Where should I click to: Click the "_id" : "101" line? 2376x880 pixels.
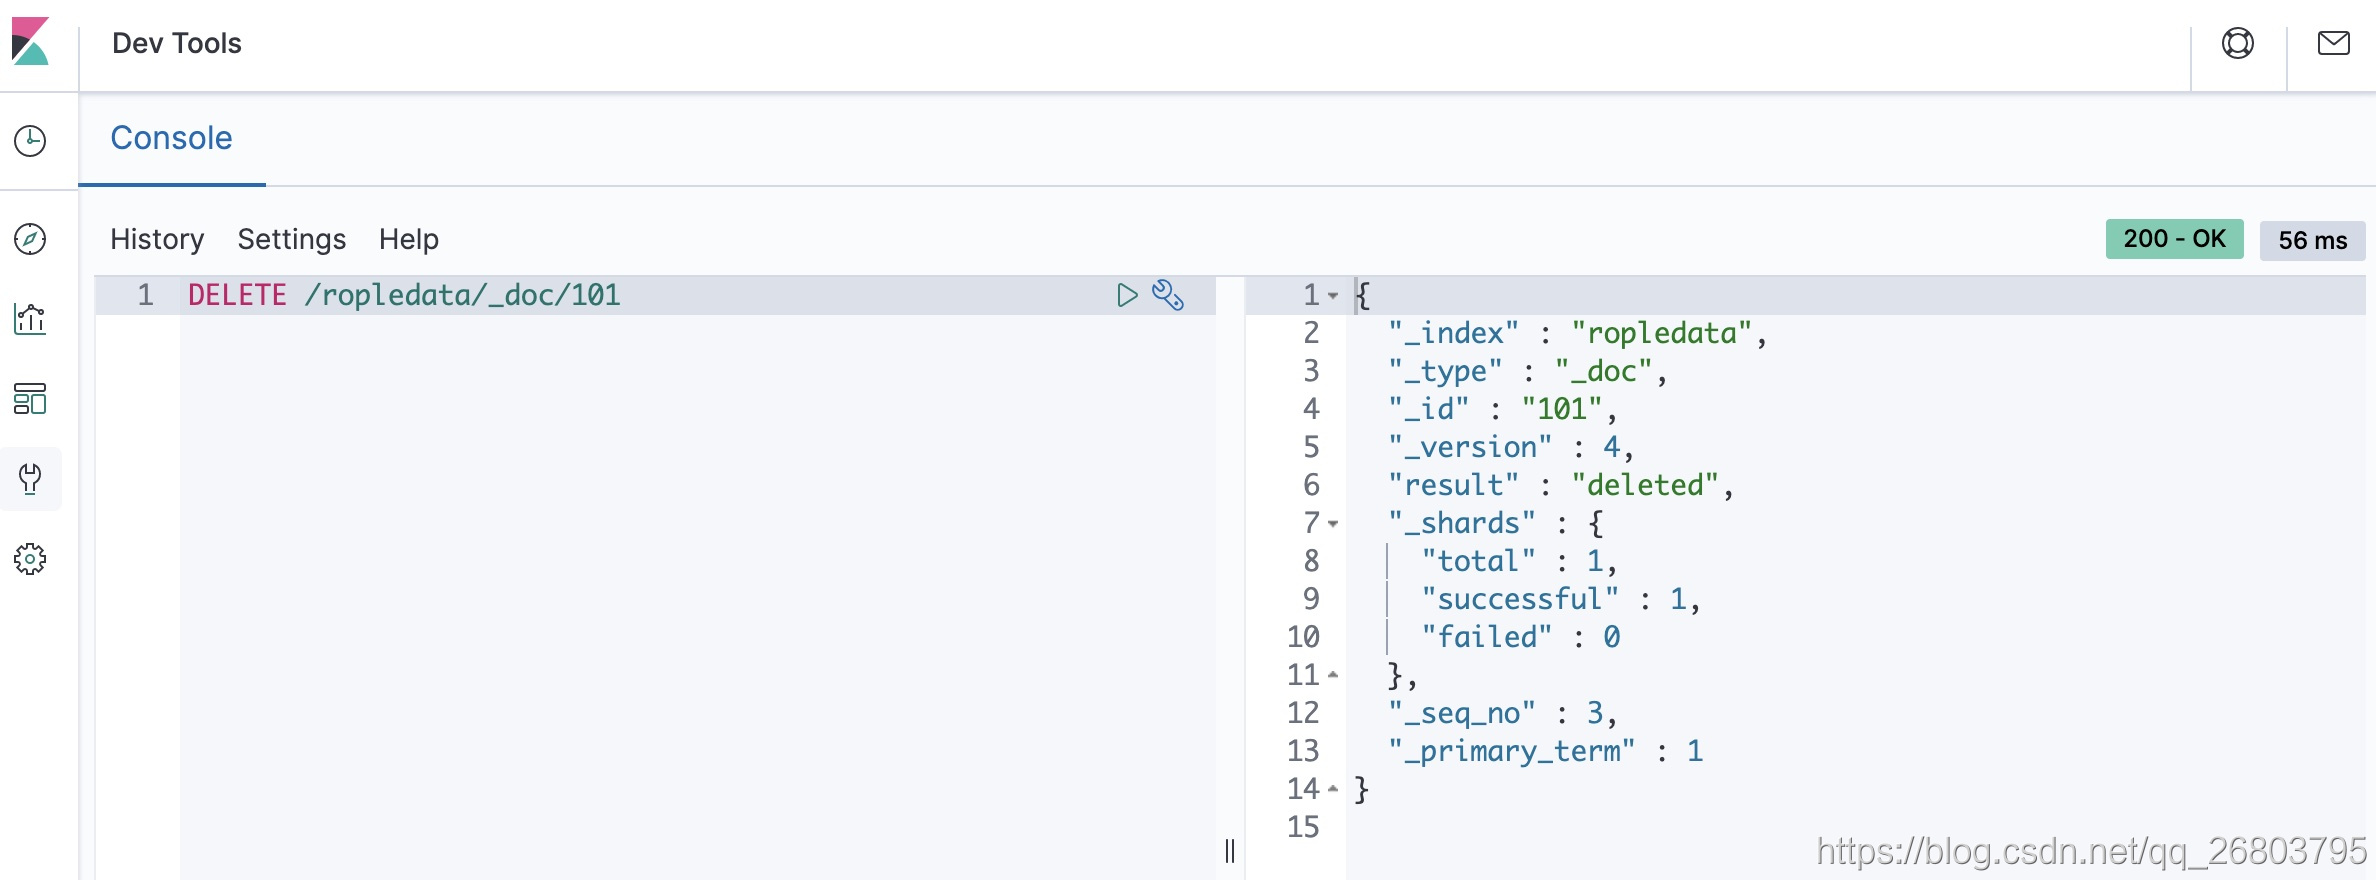[x=1502, y=409]
